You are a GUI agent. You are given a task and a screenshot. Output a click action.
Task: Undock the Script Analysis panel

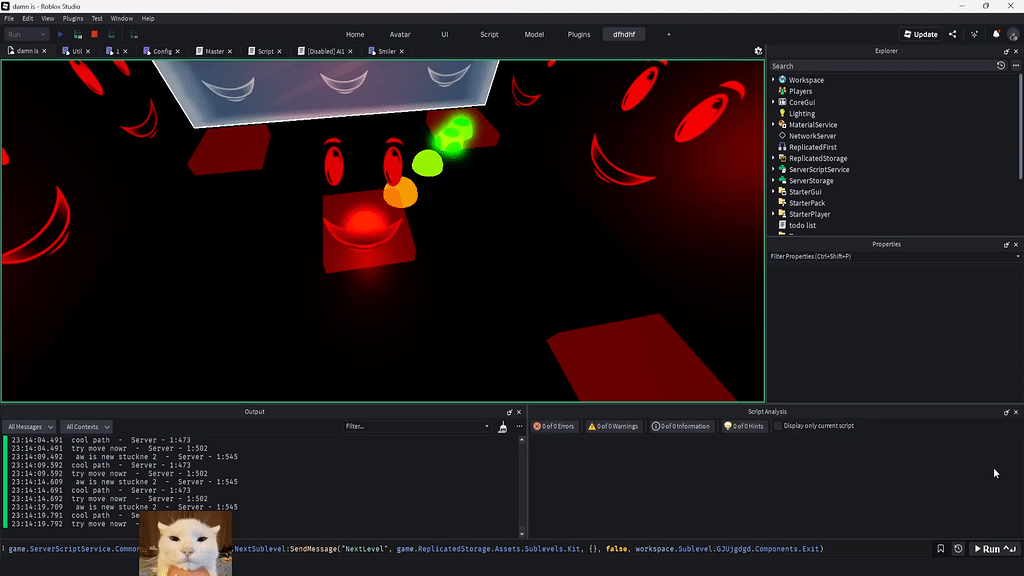coord(1006,412)
